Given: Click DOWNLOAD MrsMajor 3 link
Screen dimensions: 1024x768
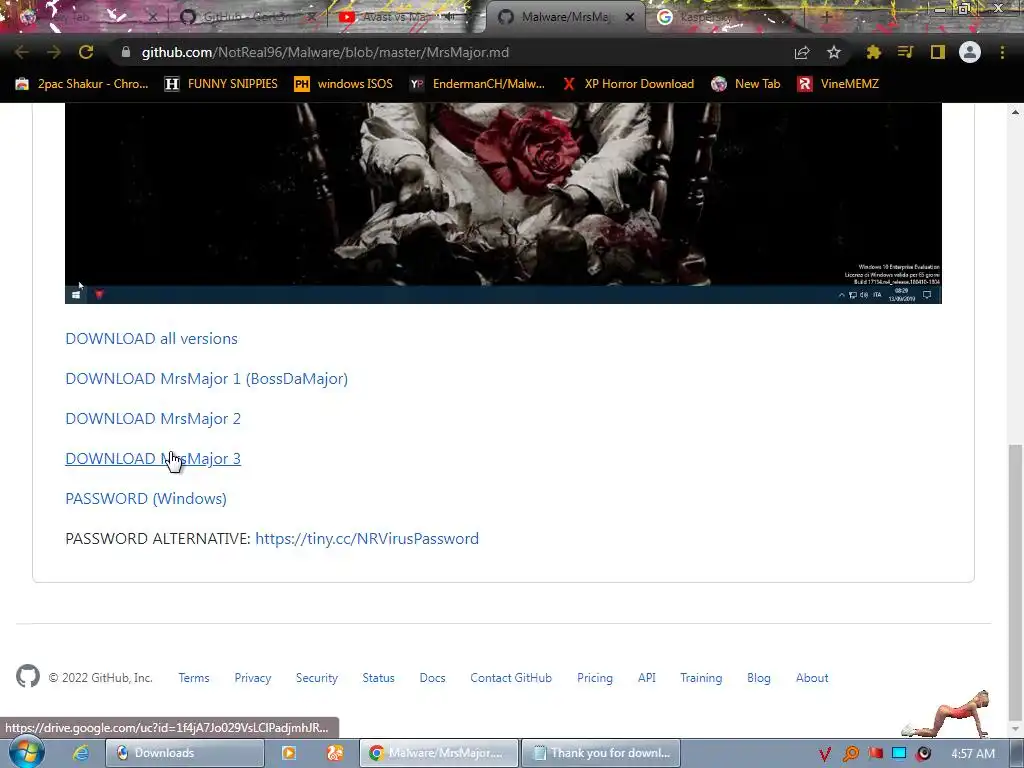Looking at the screenshot, I should 153,458.
